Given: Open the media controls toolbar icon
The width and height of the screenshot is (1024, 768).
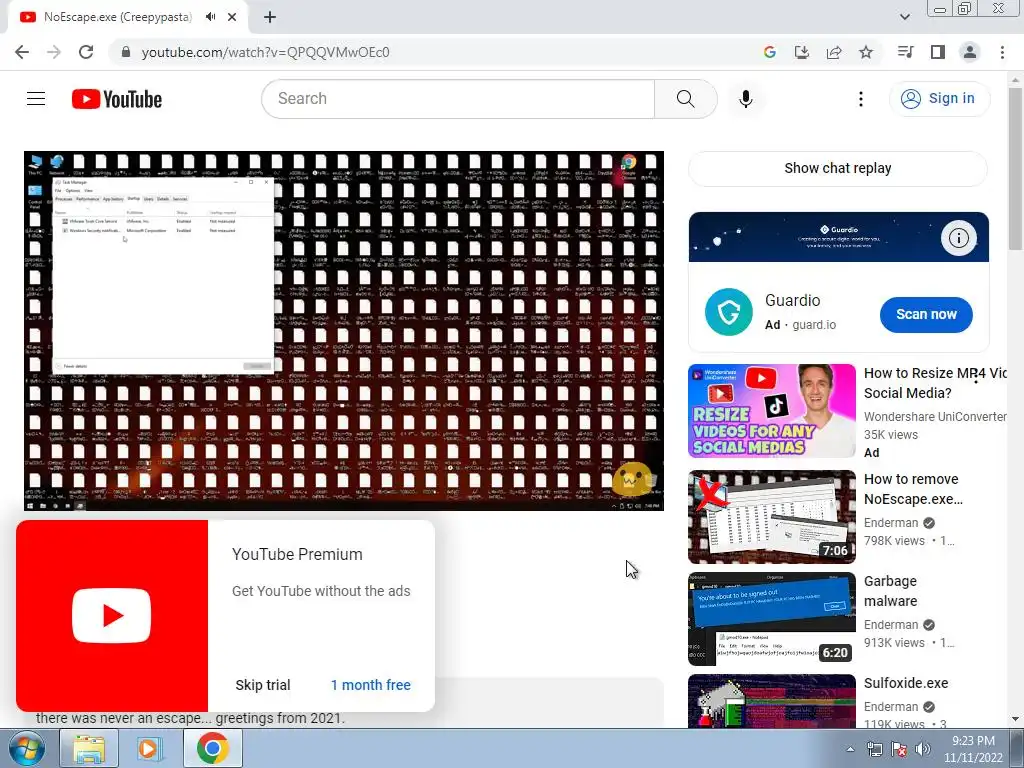Looking at the screenshot, I should (x=905, y=52).
